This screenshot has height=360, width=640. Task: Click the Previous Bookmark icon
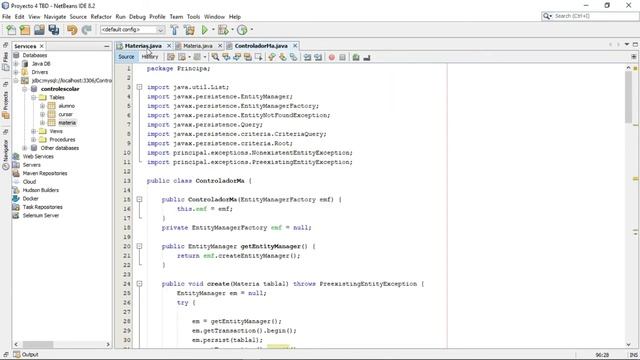[272, 58]
